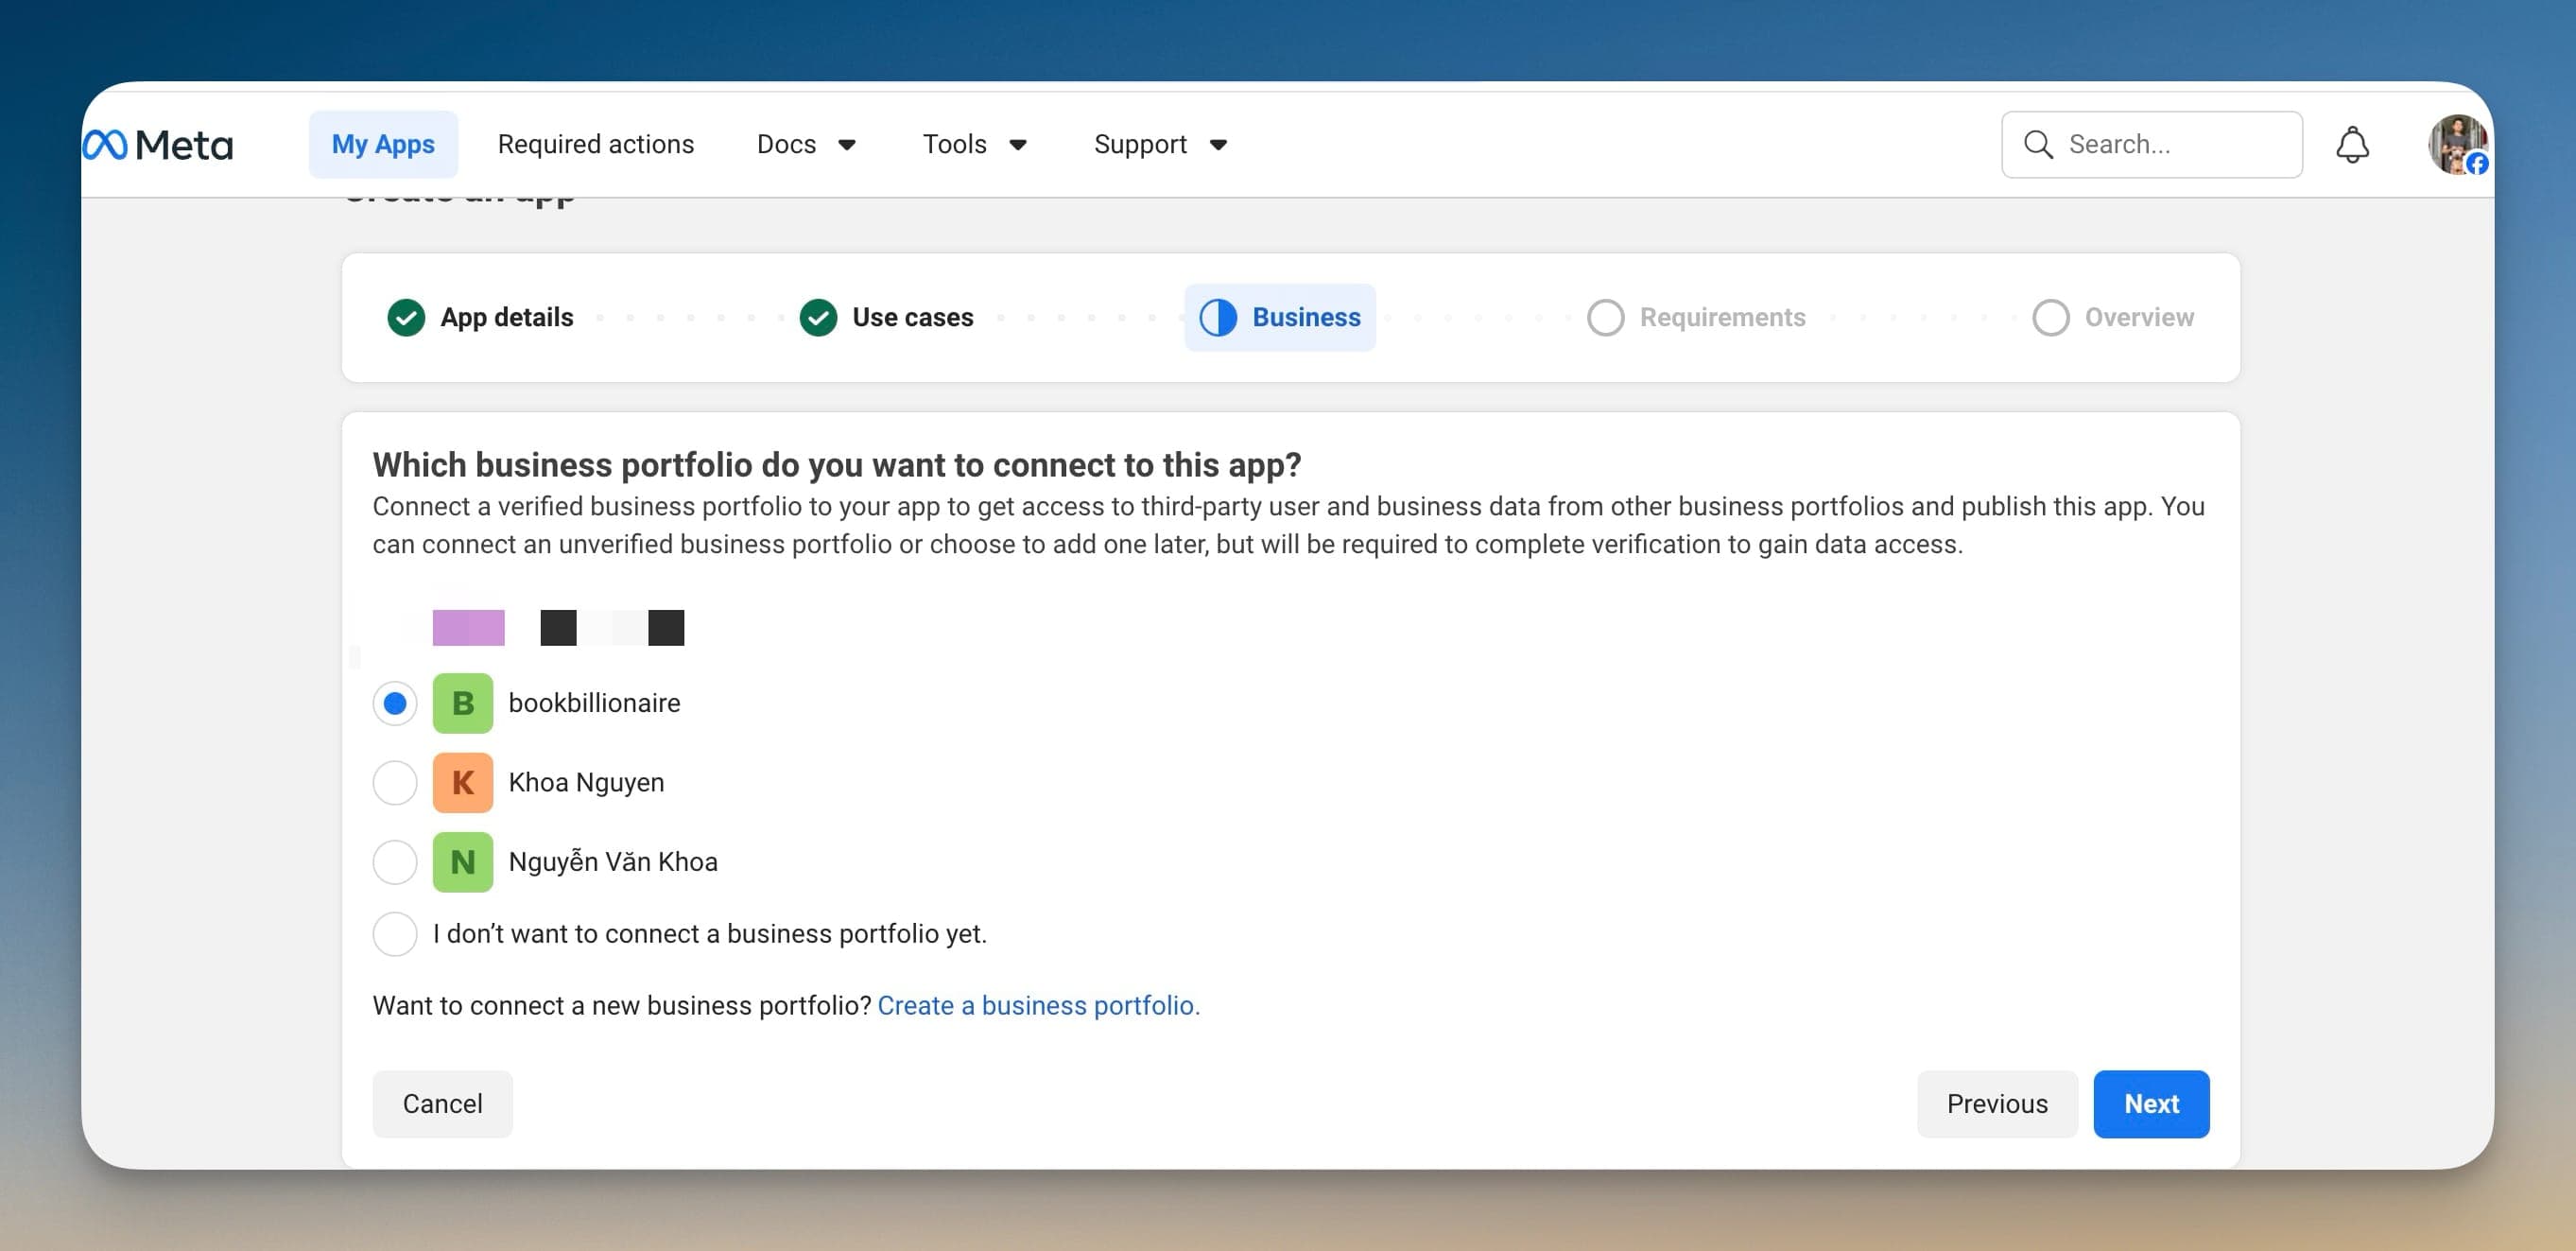2576x1251 pixels.
Task: Click the Requirements step circle
Action: click(x=1605, y=318)
